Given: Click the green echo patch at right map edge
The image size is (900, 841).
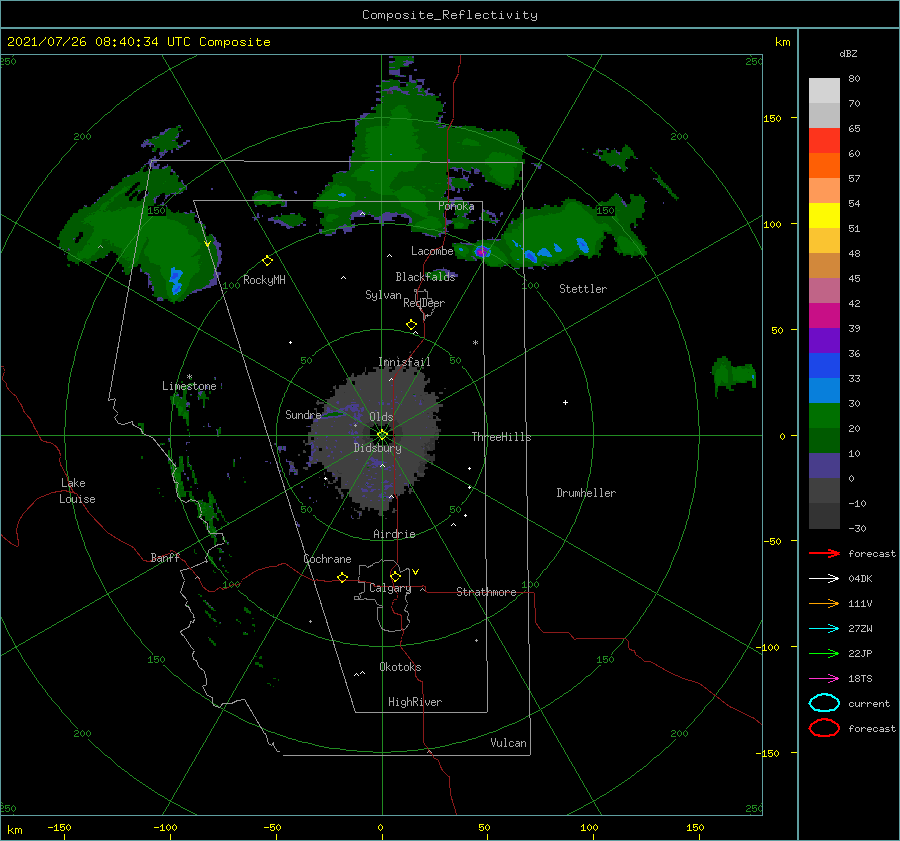Looking at the screenshot, I should pos(734,375).
